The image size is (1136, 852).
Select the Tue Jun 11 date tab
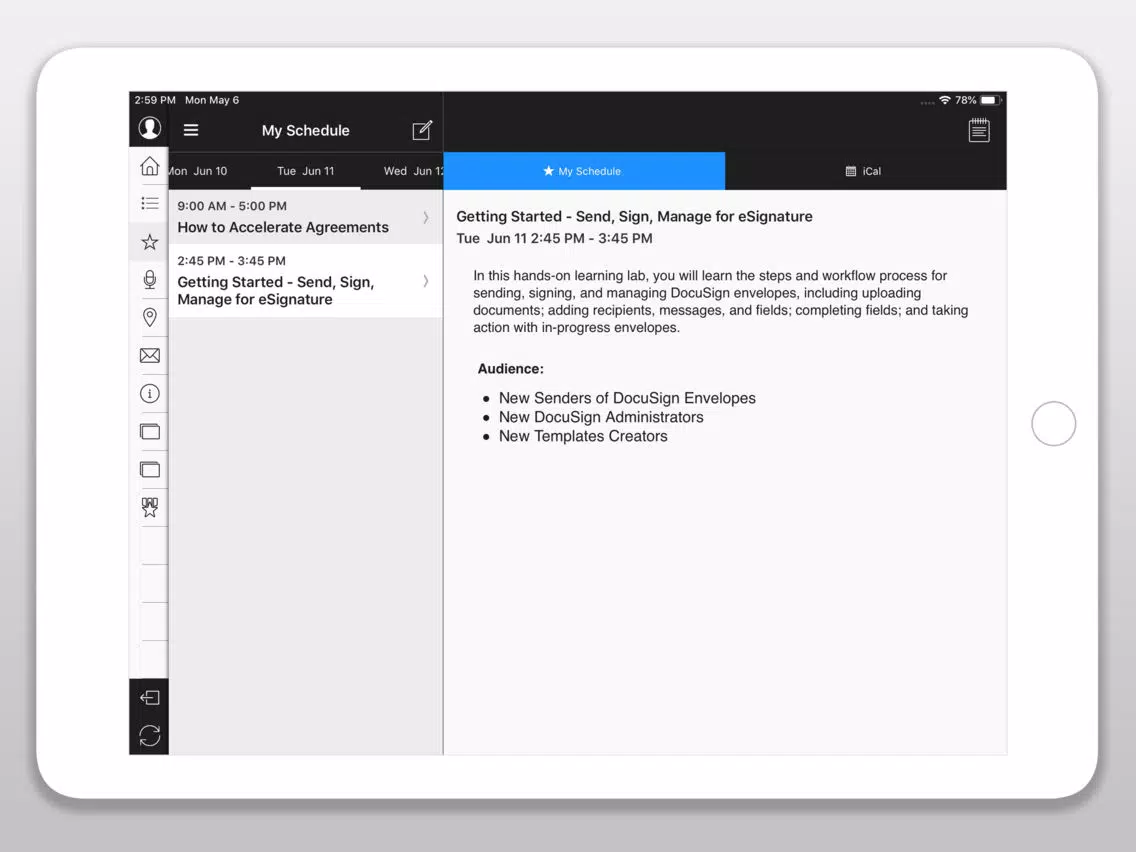(306, 171)
